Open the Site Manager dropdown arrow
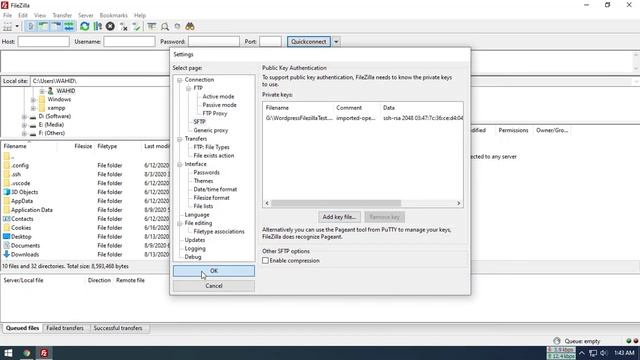This screenshot has height=360, width=640. (17, 27)
